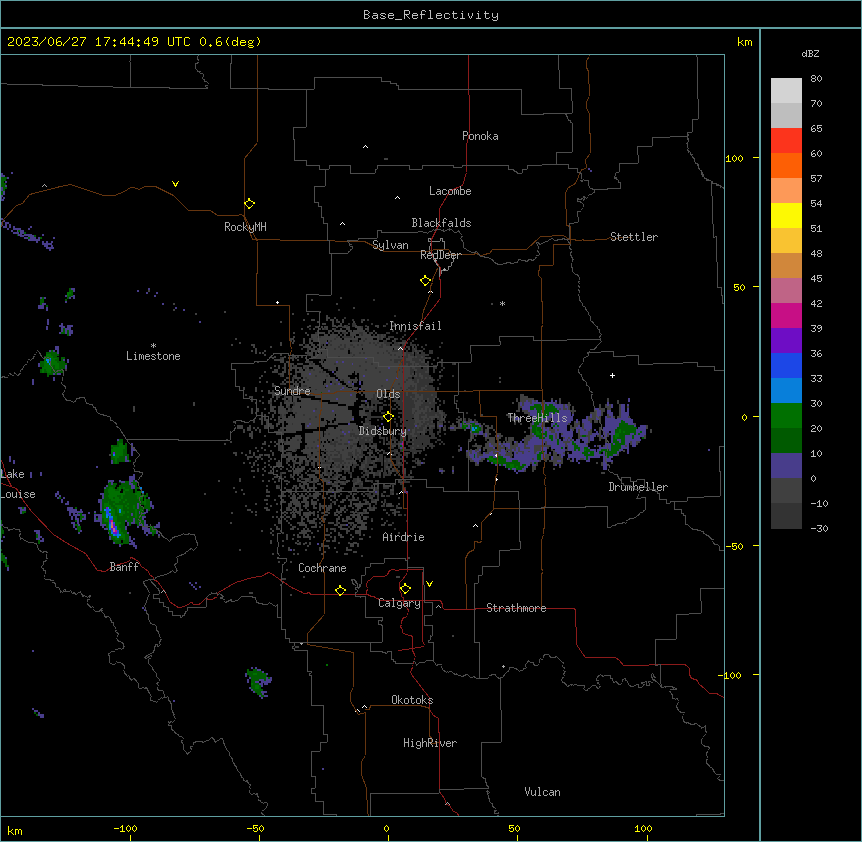
Task: Click the yellow diamond marker below Cochrane
Action: [340, 590]
